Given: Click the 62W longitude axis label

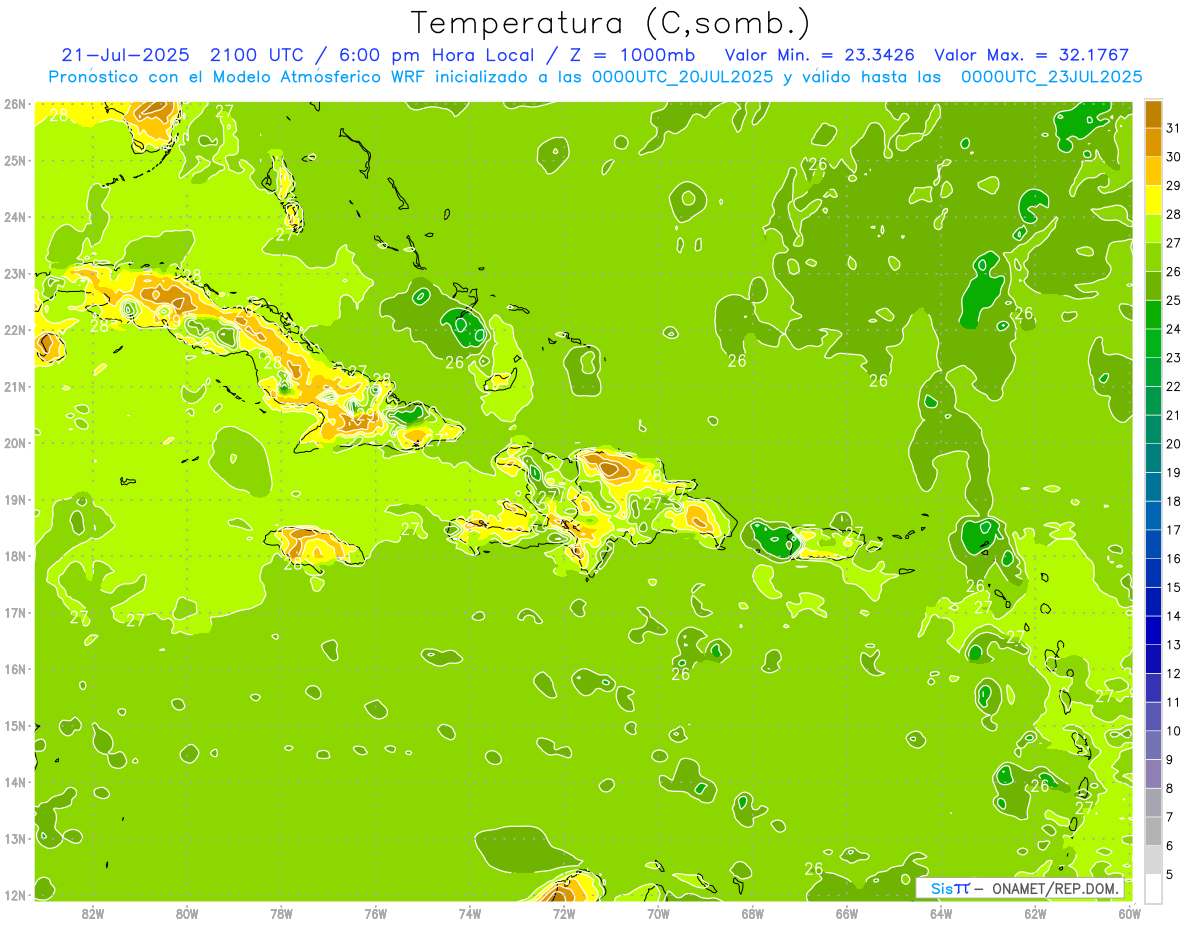Looking at the screenshot, I should pyautogui.click(x=1035, y=912).
